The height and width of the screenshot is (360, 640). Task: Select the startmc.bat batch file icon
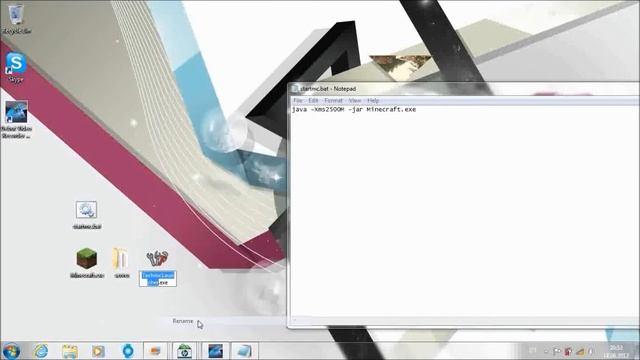pyautogui.click(x=87, y=214)
